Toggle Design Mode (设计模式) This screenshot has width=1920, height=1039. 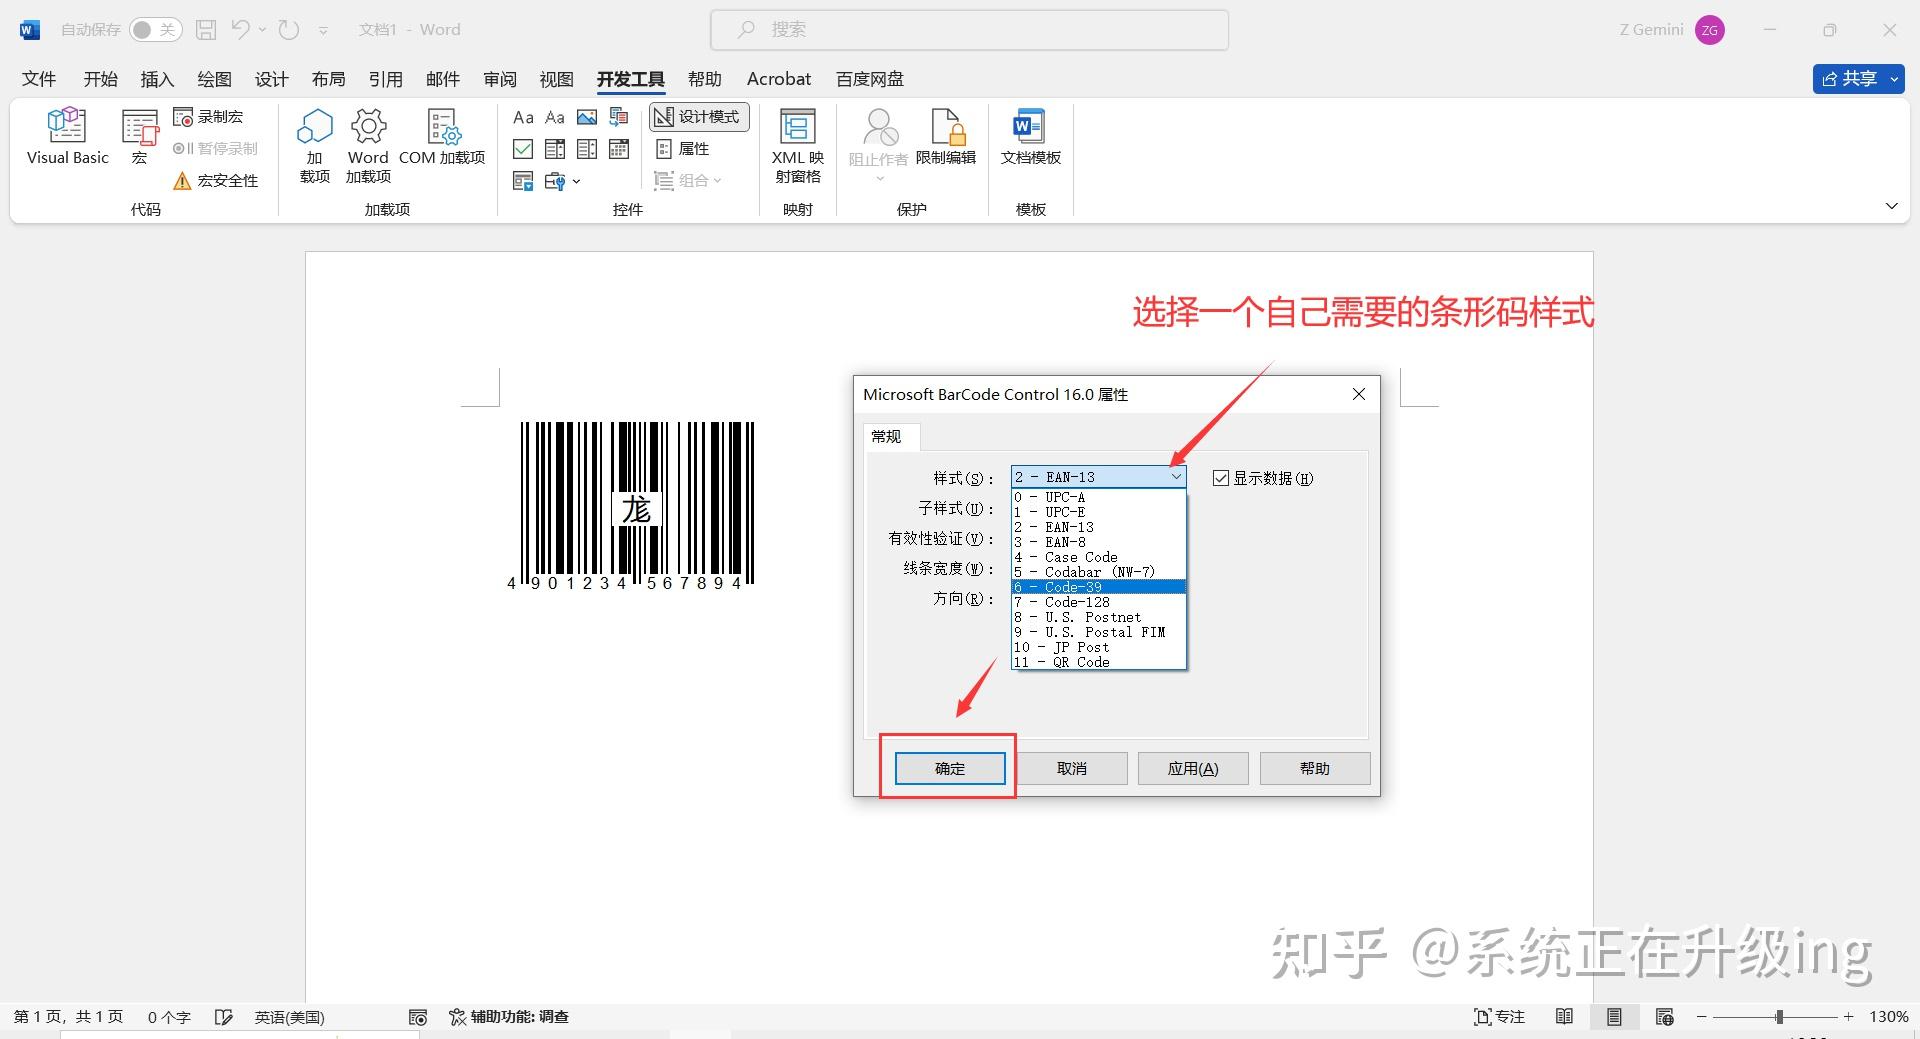[x=699, y=117]
